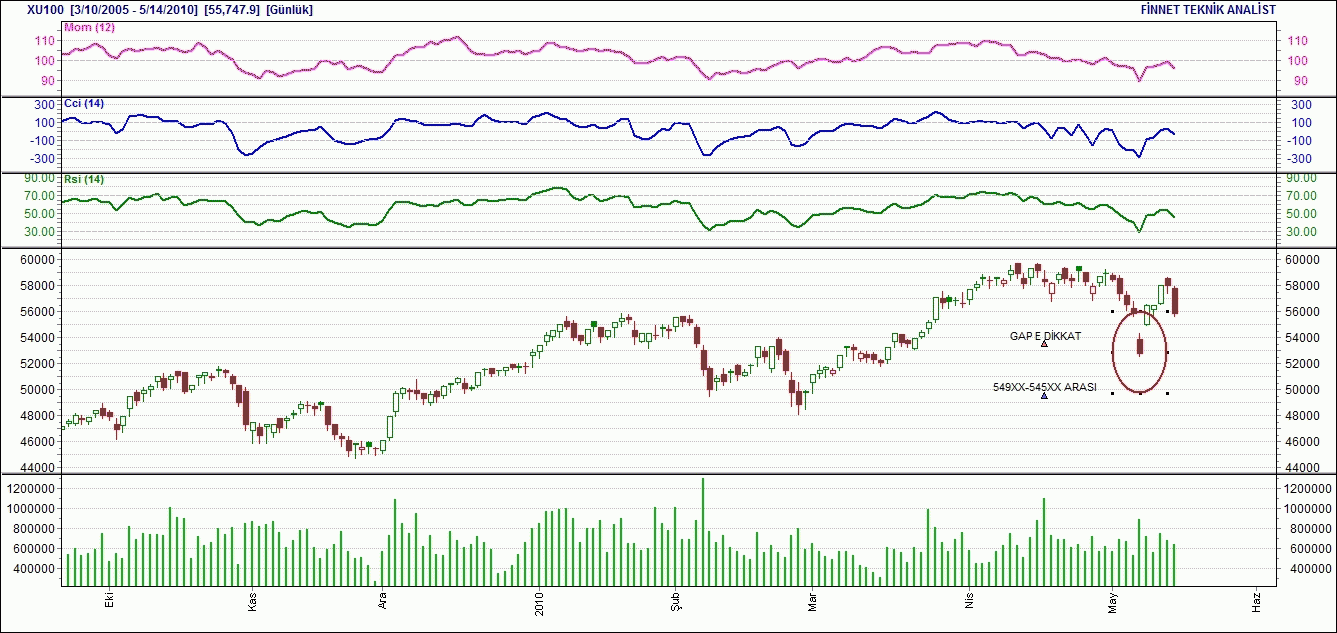Click the Eki month label on the time axis
The image size is (1337, 633).
click(109, 600)
